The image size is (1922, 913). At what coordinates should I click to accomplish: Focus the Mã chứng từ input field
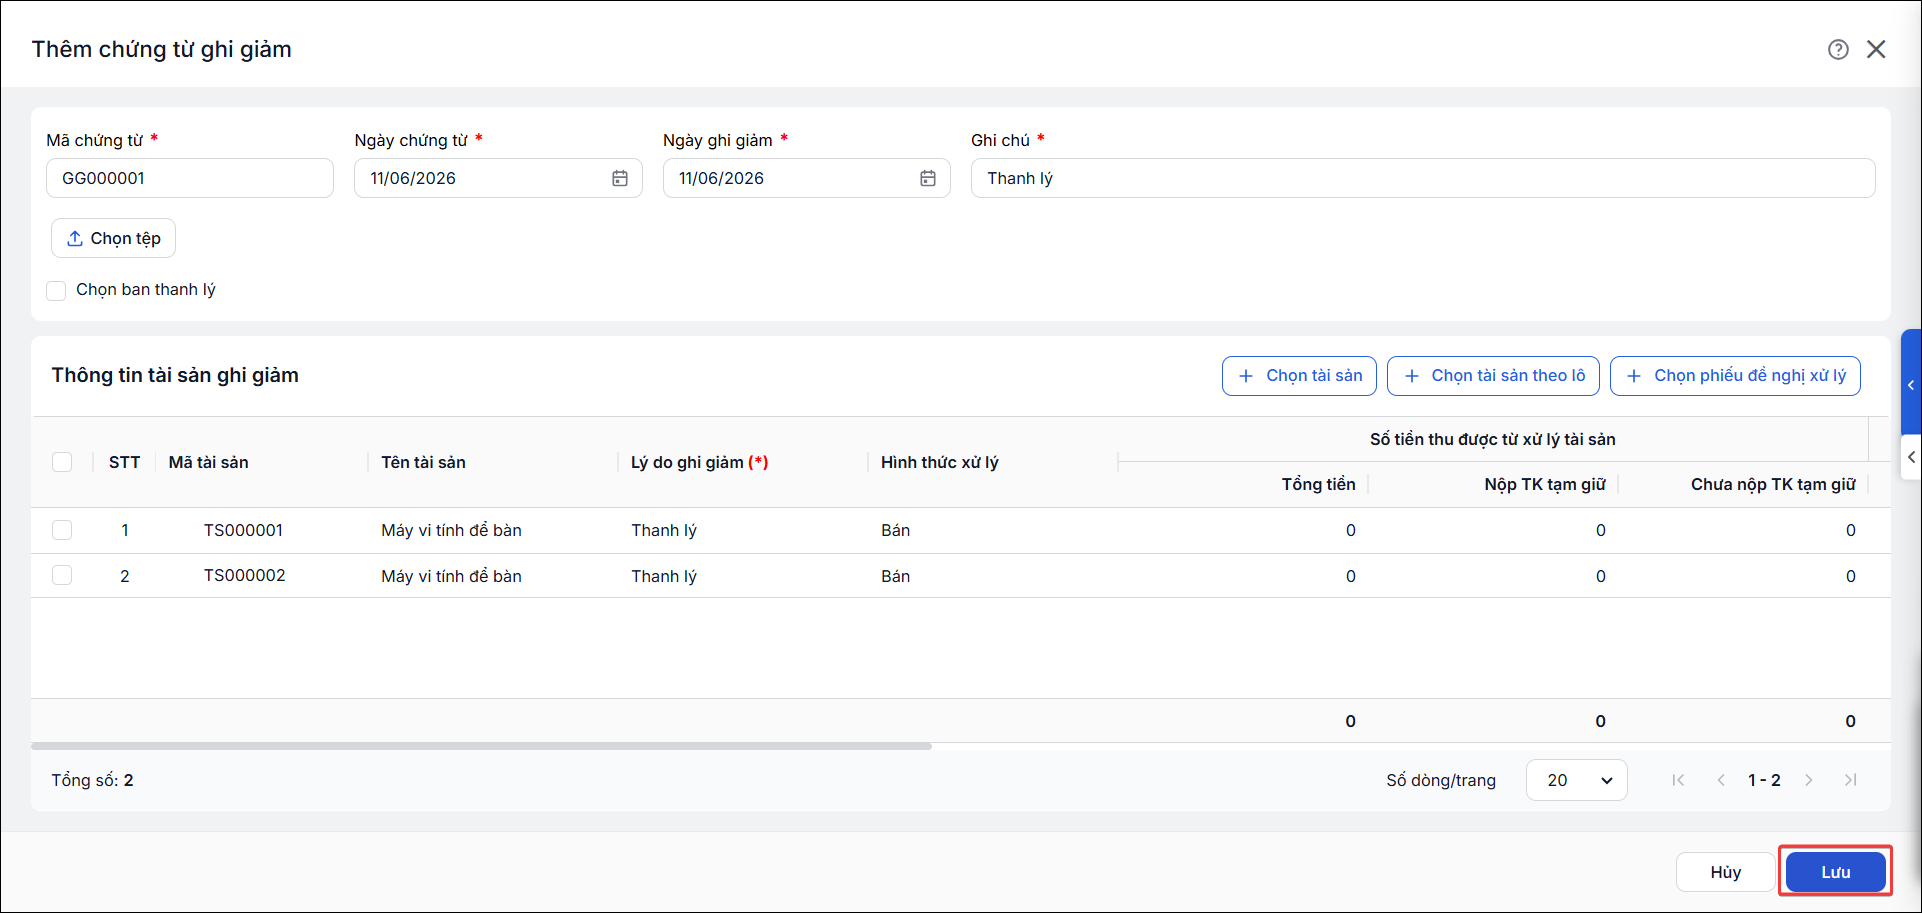coord(190,178)
